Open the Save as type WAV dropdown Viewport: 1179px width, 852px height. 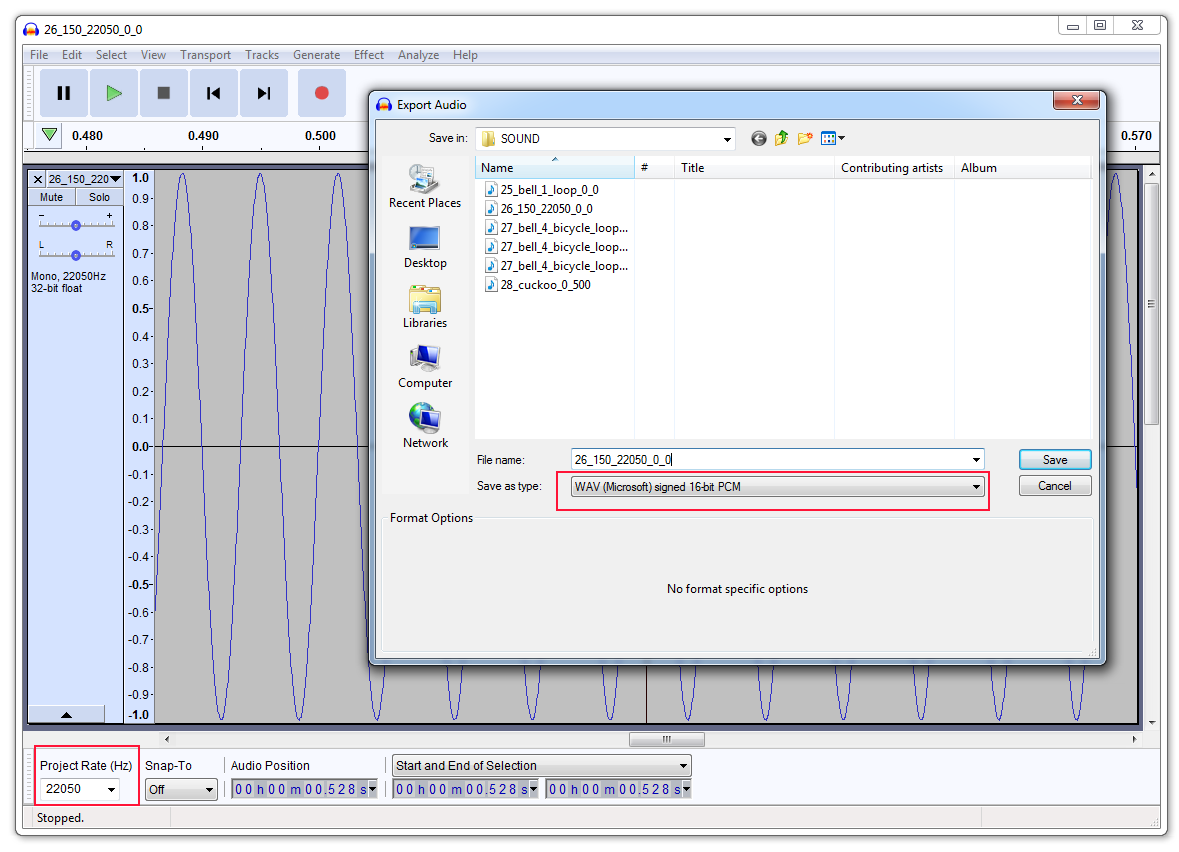point(777,487)
